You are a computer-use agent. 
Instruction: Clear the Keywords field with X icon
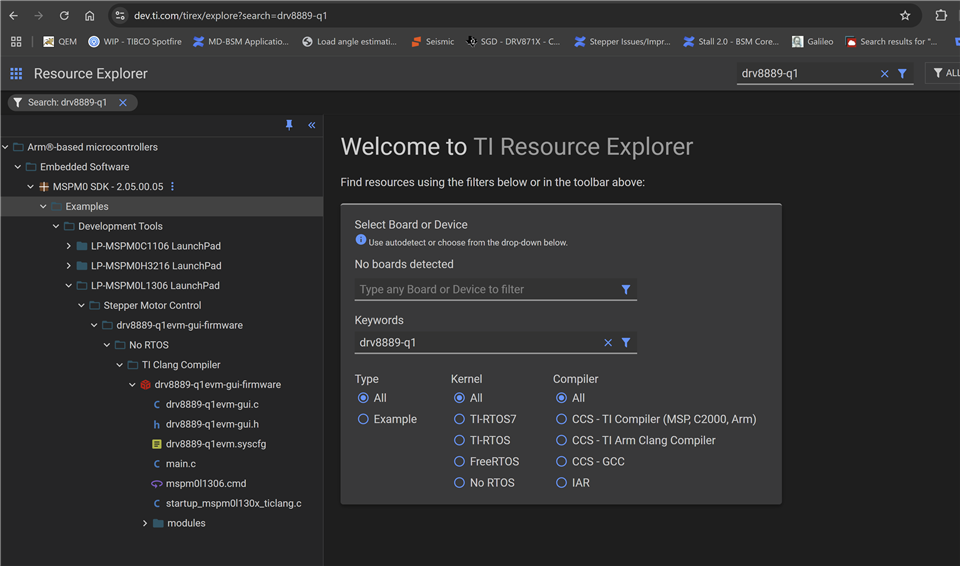pyautogui.click(x=607, y=342)
